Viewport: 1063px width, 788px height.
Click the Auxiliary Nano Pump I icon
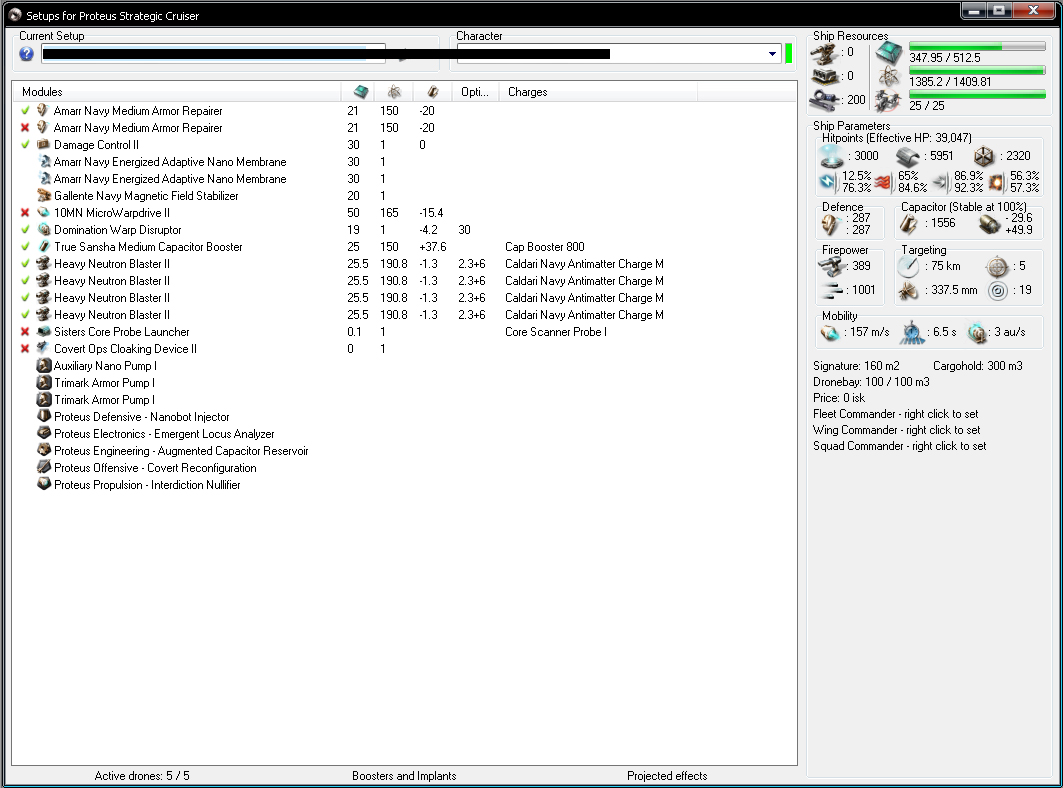click(43, 366)
